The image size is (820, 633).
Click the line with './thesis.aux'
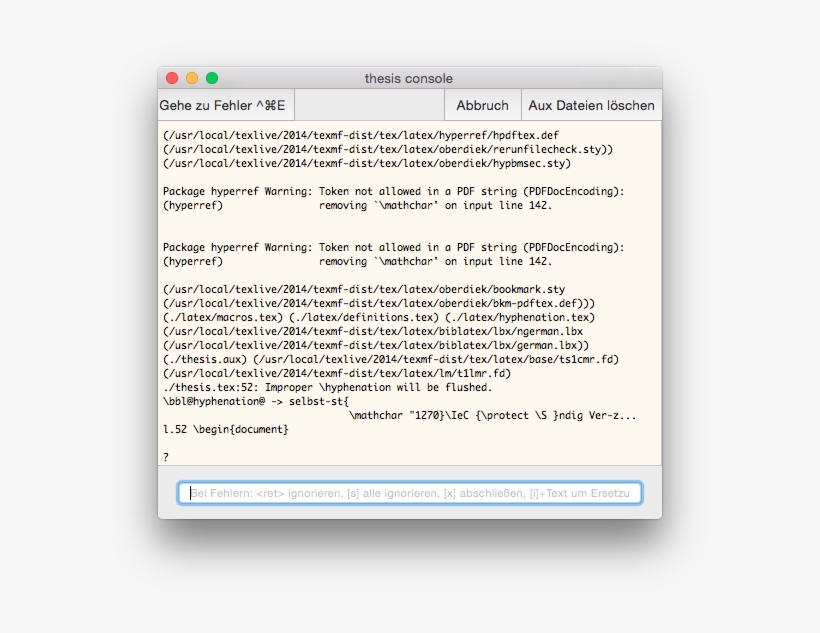coord(391,359)
